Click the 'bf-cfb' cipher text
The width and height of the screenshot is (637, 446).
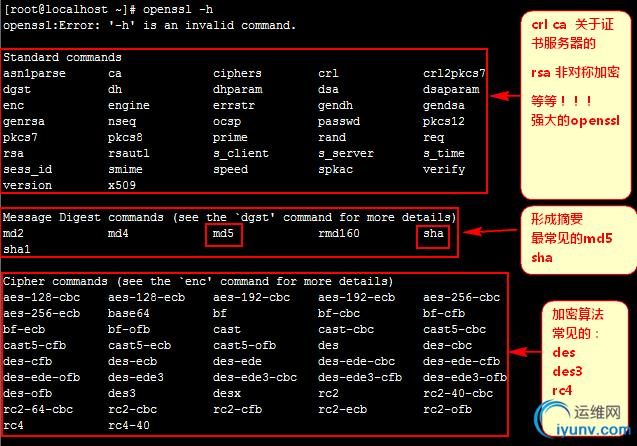pos(444,313)
